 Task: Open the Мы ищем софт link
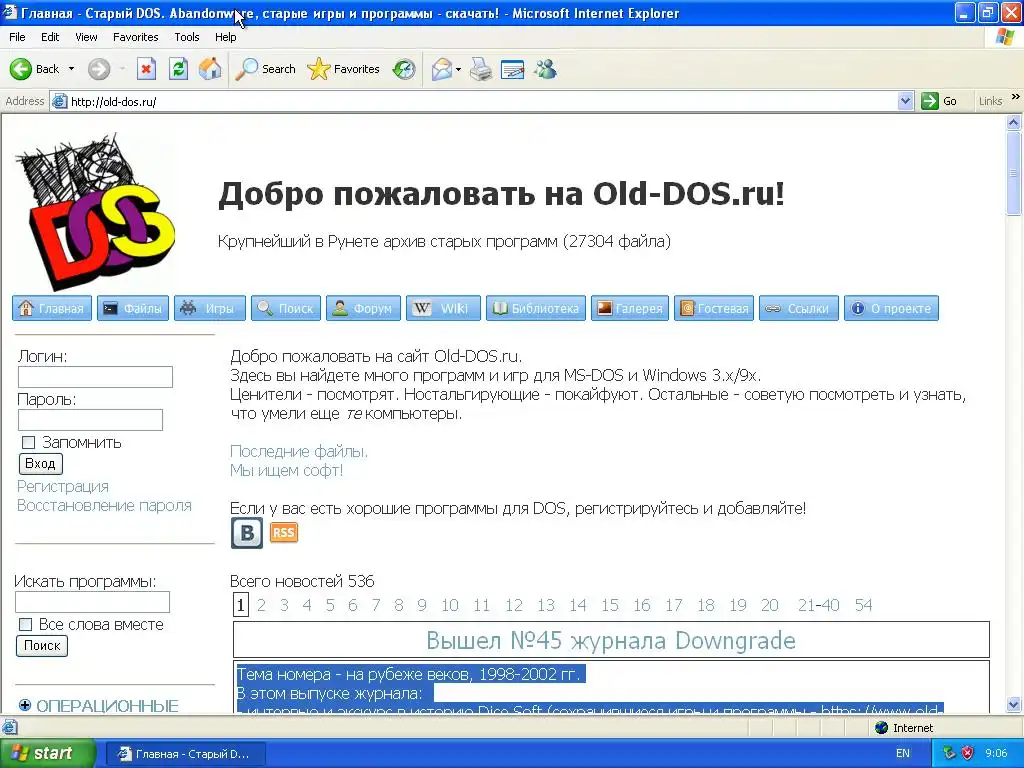(286, 470)
